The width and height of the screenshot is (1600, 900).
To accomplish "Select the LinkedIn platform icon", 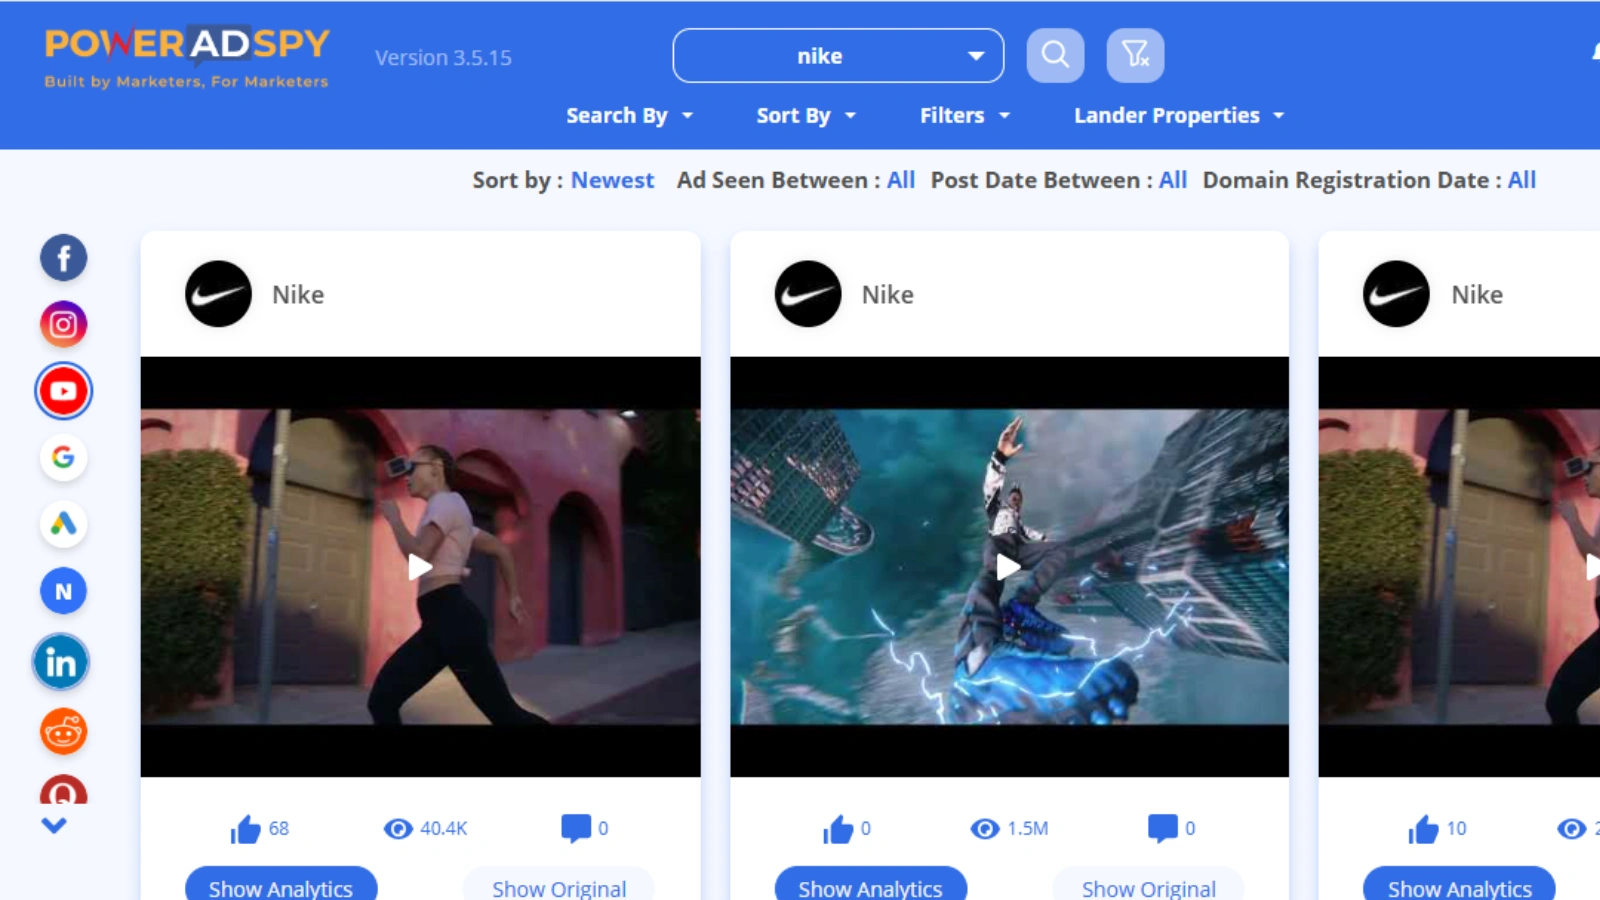I will (61, 662).
